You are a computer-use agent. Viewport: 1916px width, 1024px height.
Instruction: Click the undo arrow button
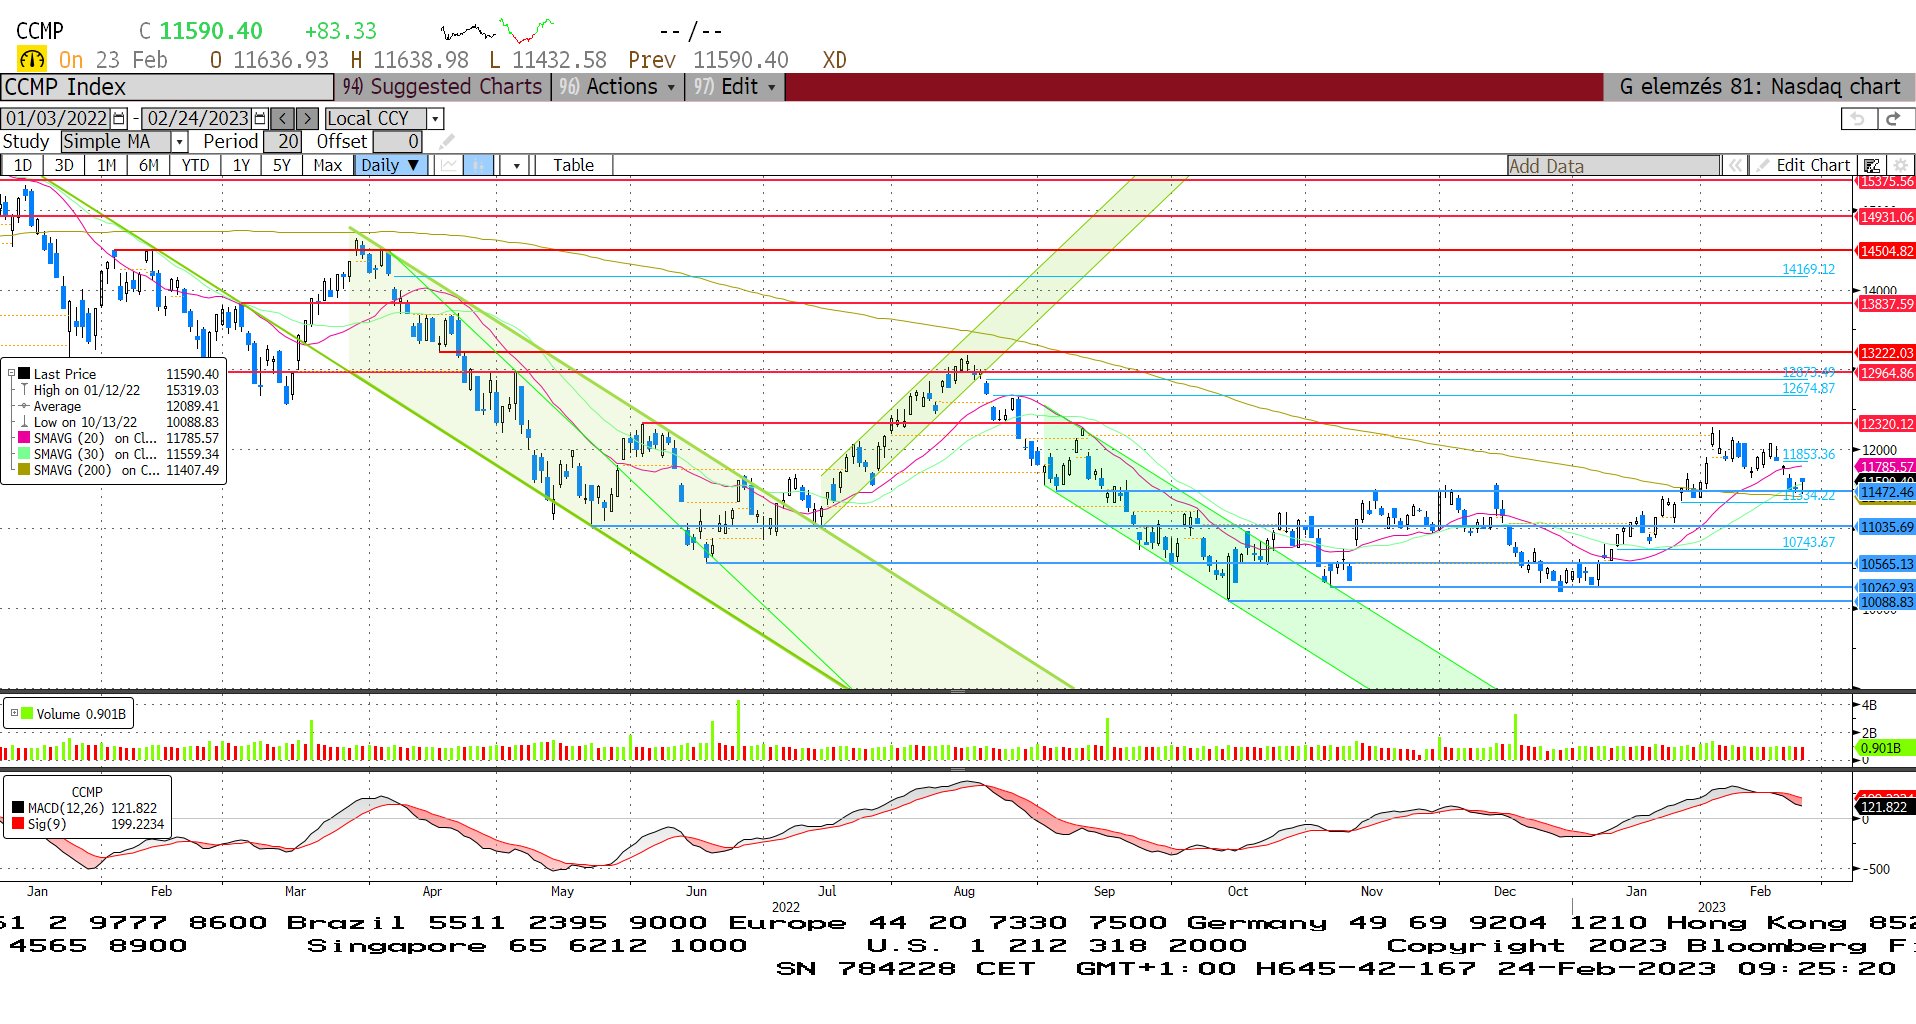[1858, 119]
